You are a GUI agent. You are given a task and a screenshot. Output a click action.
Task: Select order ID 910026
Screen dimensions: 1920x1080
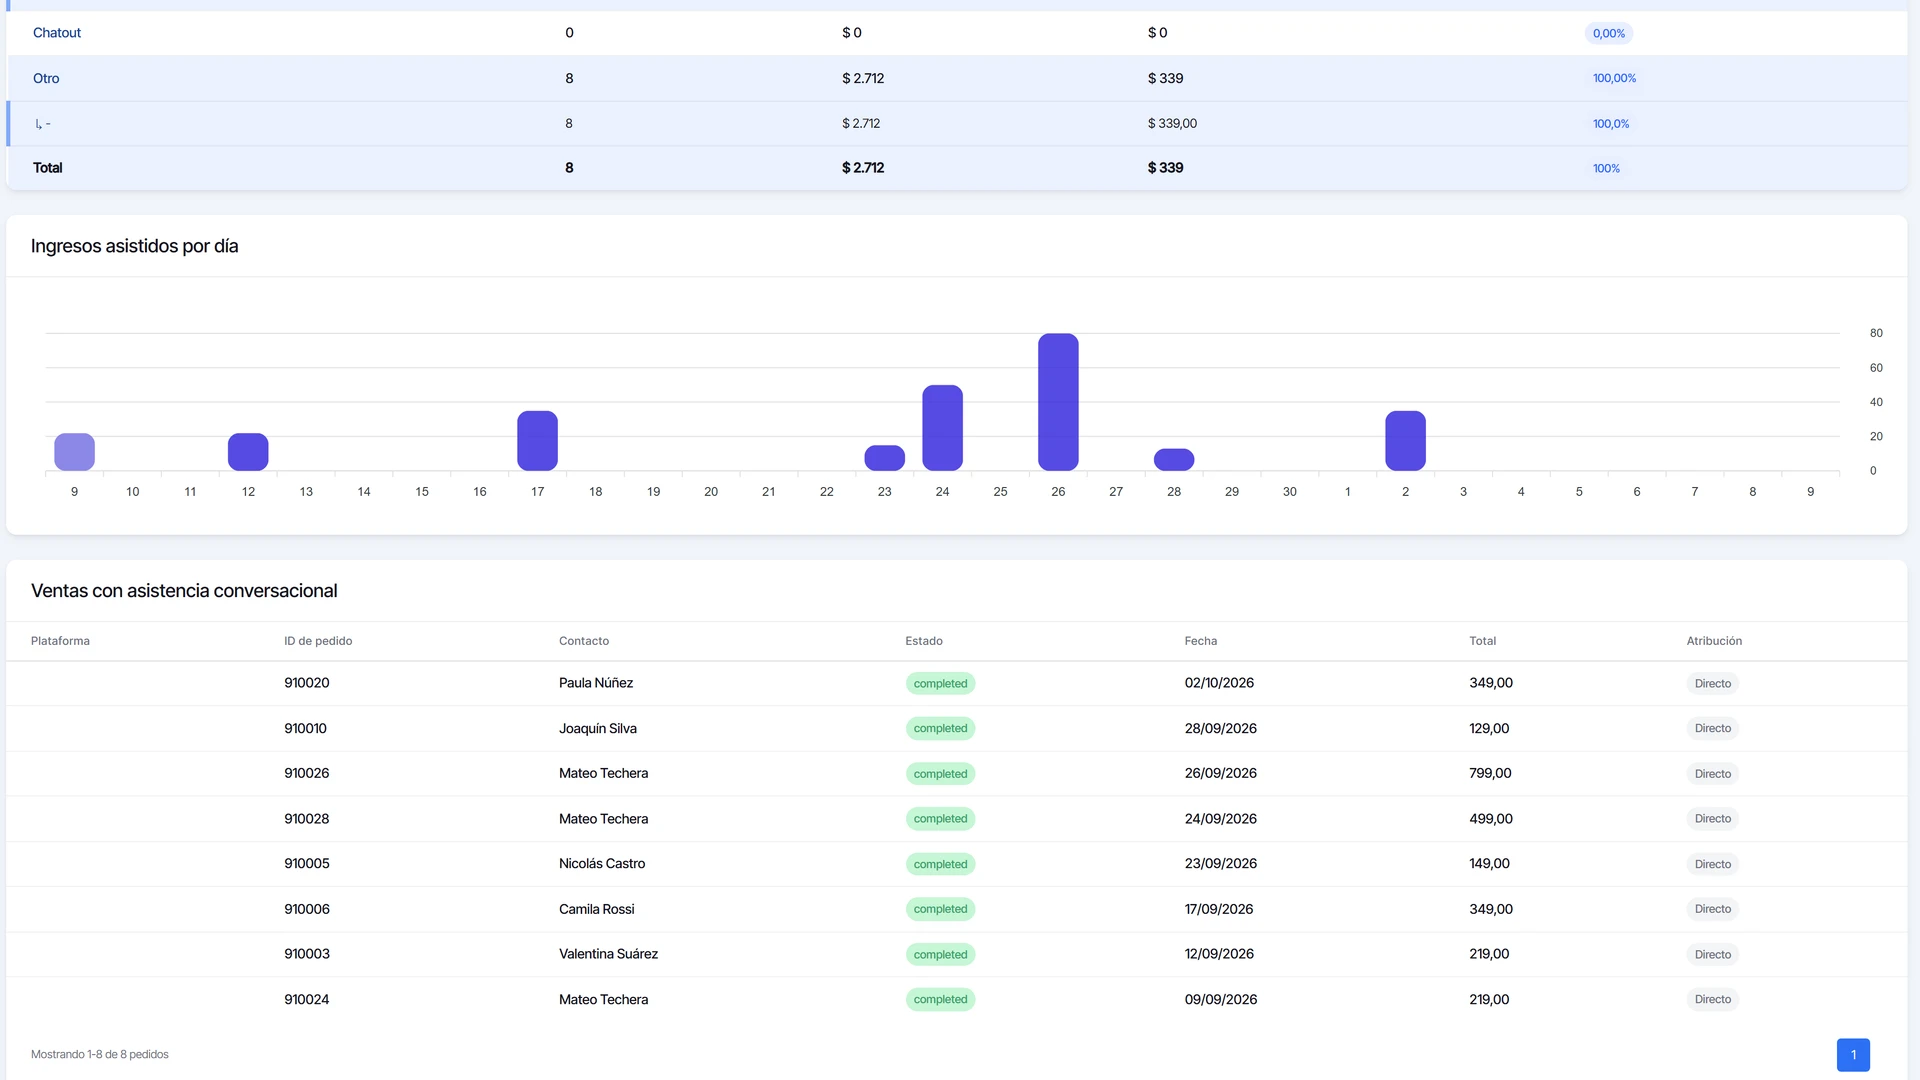pos(307,773)
